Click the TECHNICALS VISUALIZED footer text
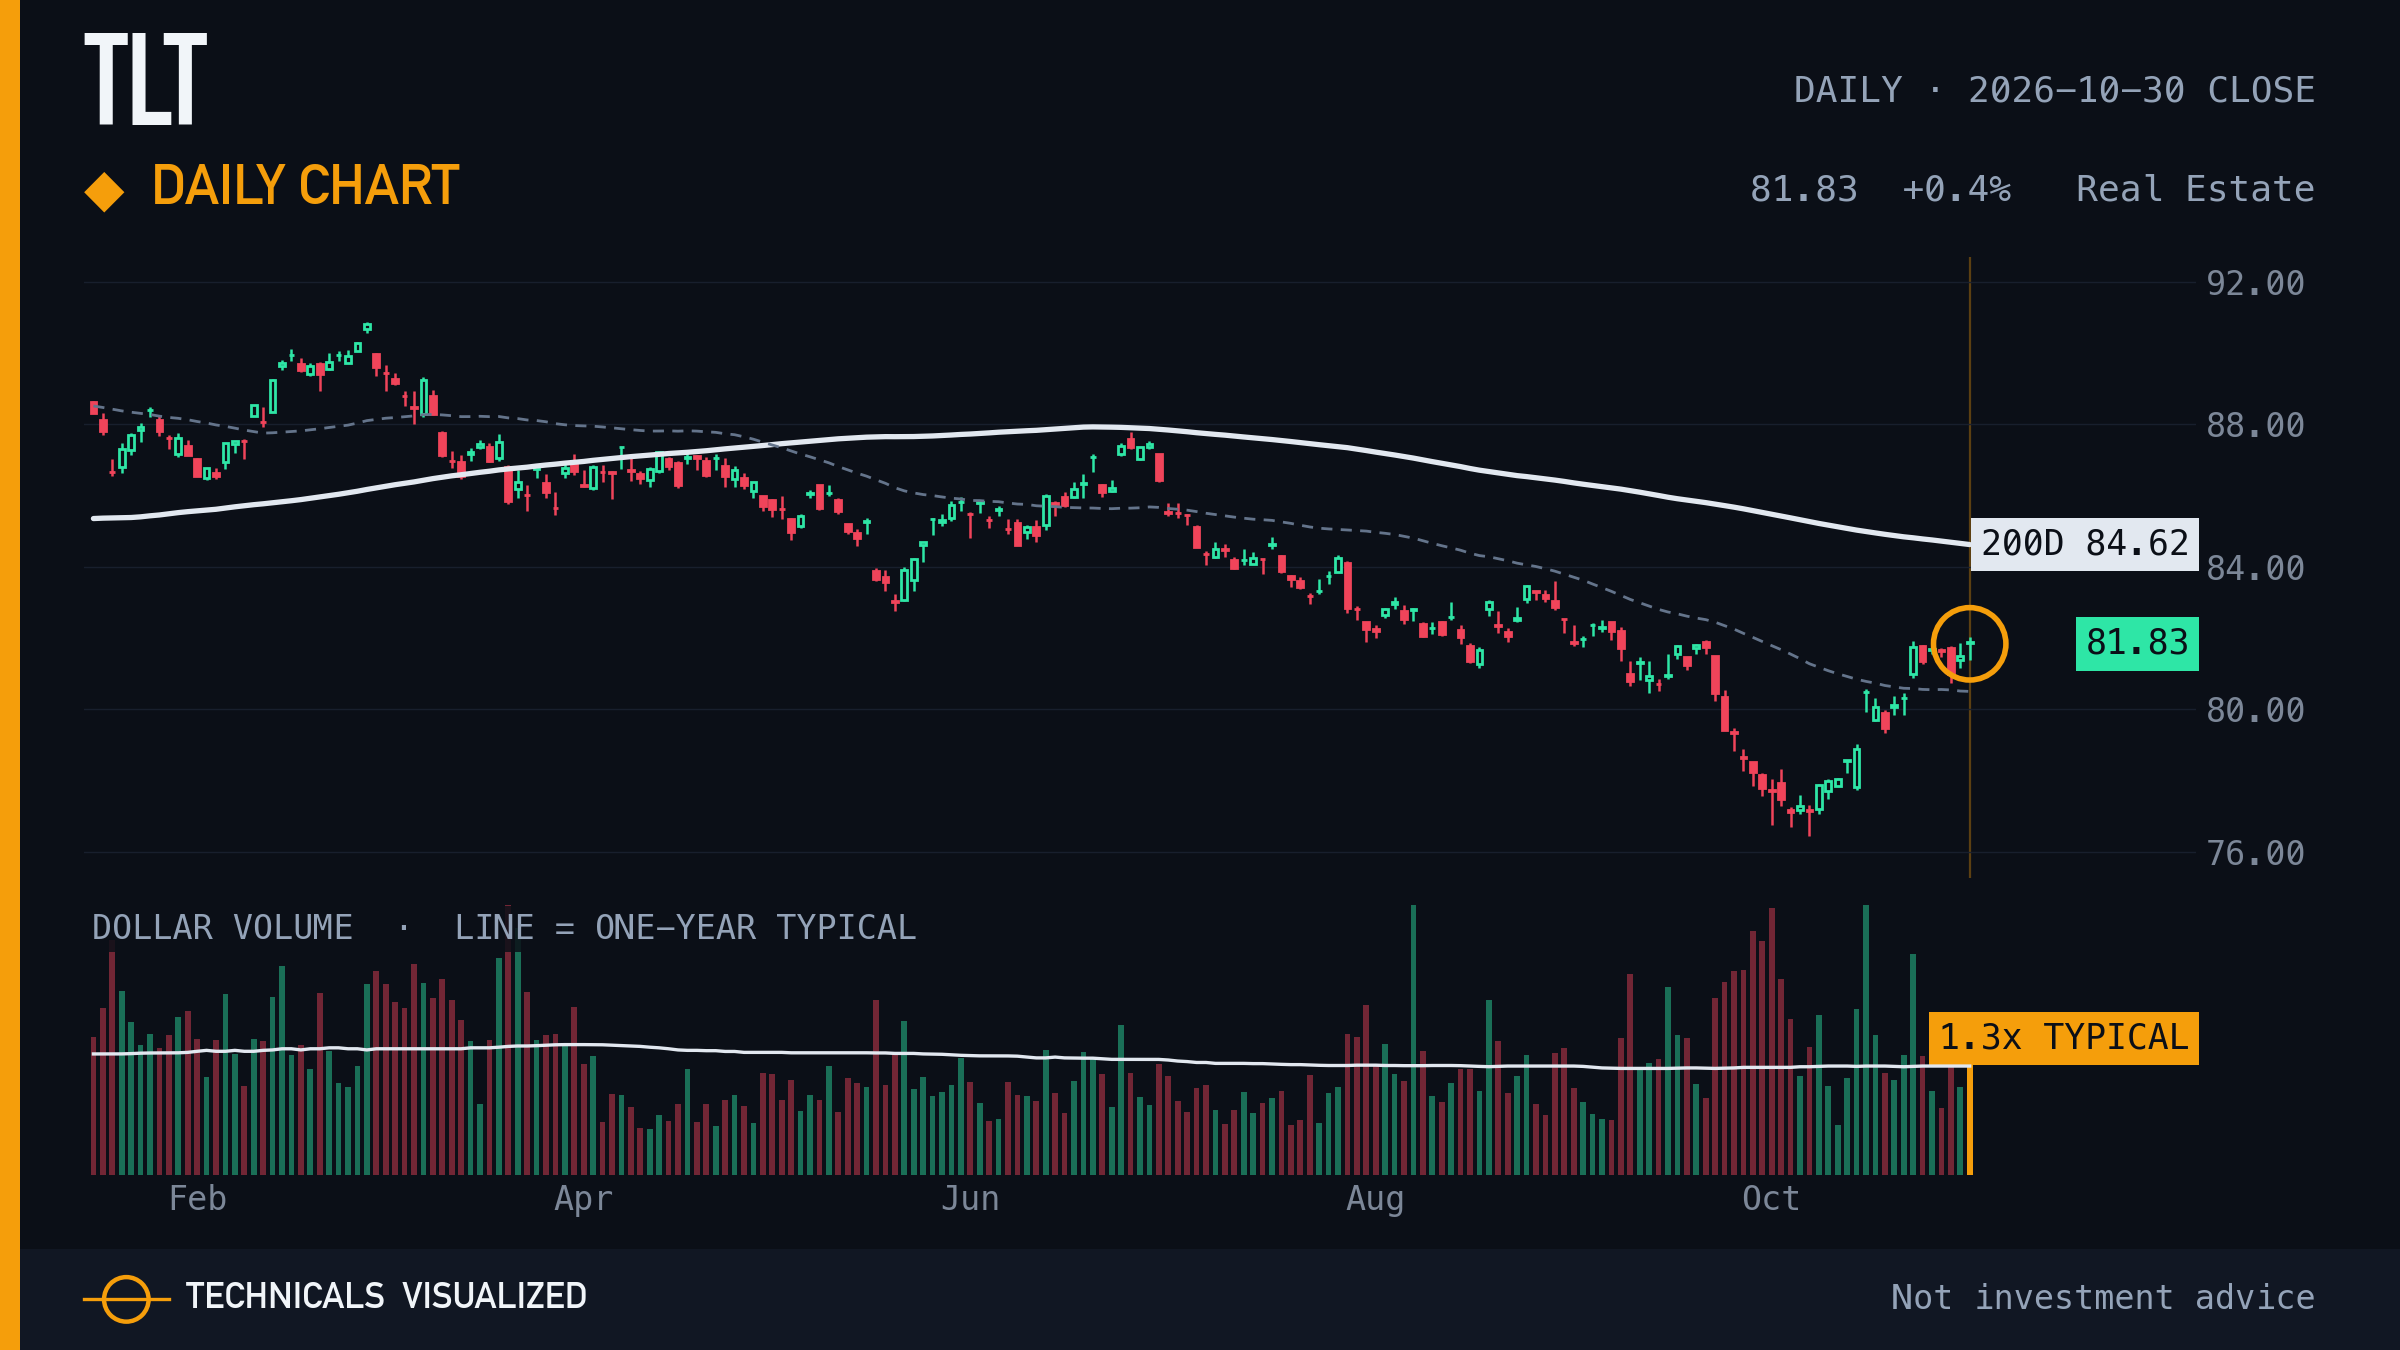2400x1350 pixels. 386,1296
